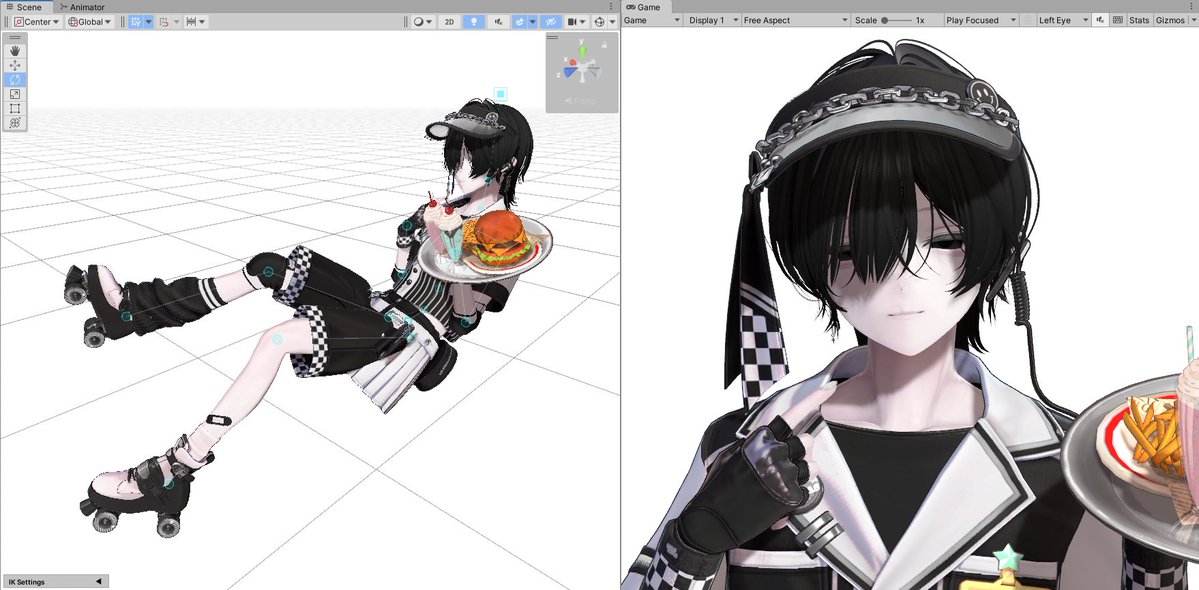
Task: Open the draw mode shading dropdown
Action: pyautogui.click(x=423, y=21)
